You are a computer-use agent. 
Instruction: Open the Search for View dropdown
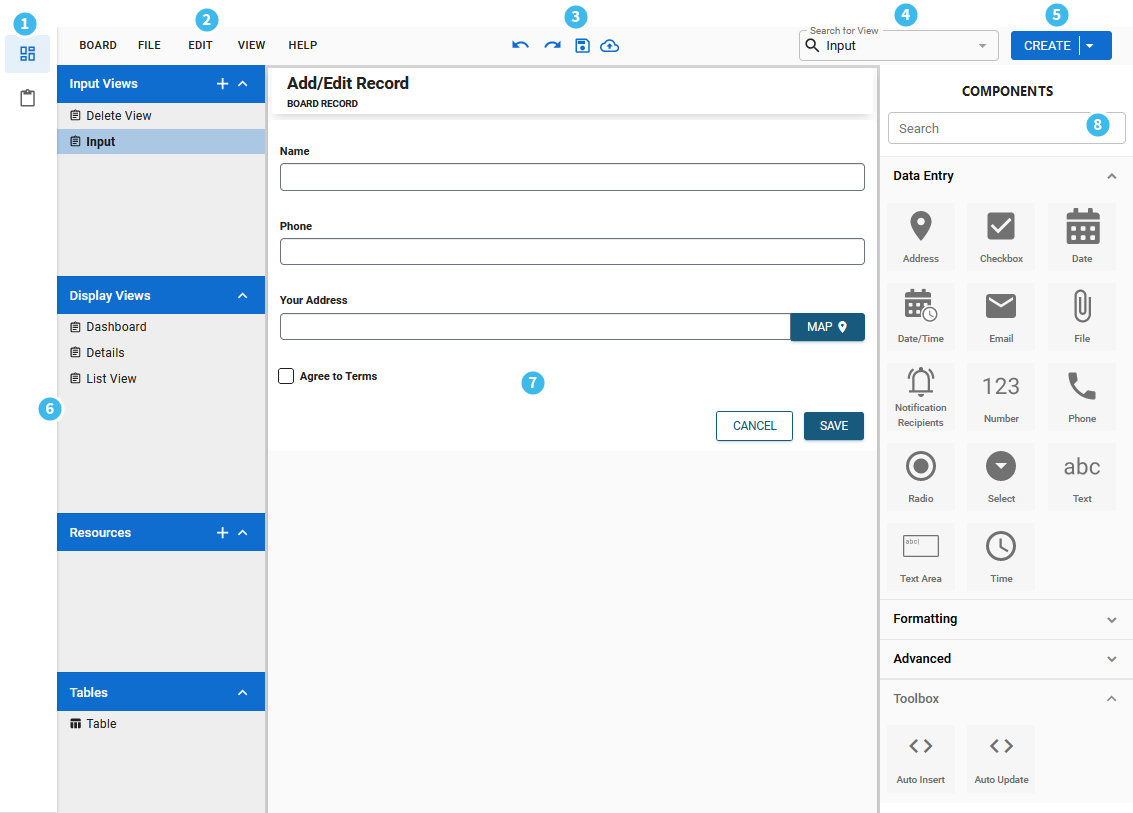pos(982,46)
